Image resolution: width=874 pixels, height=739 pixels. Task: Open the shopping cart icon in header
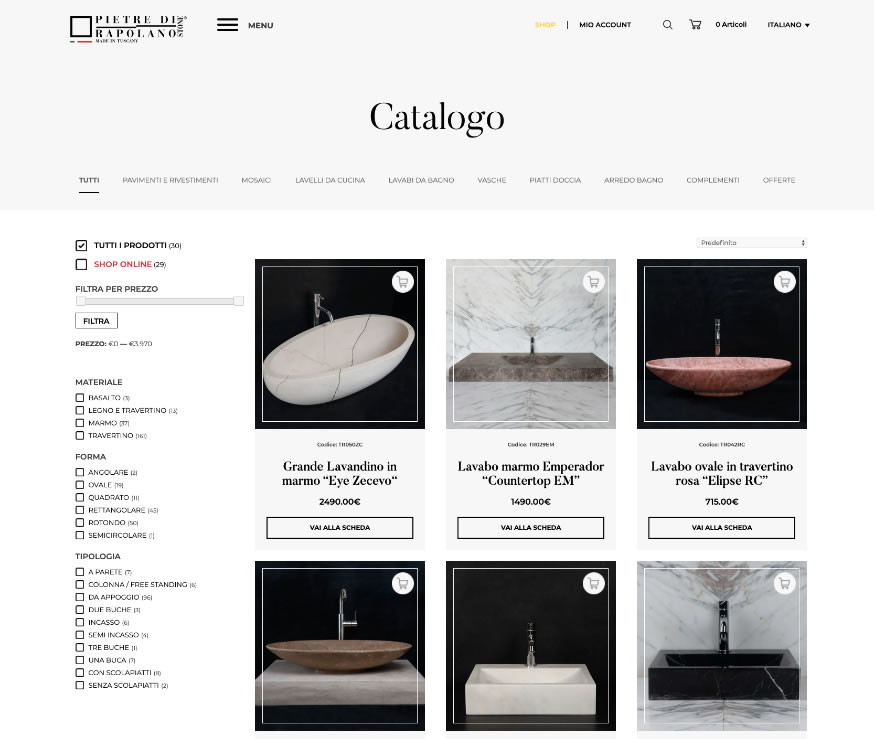[x=695, y=25]
